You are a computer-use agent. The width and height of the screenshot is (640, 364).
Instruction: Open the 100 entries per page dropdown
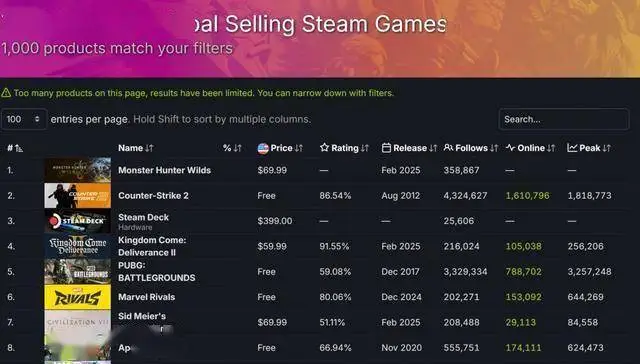(24, 119)
